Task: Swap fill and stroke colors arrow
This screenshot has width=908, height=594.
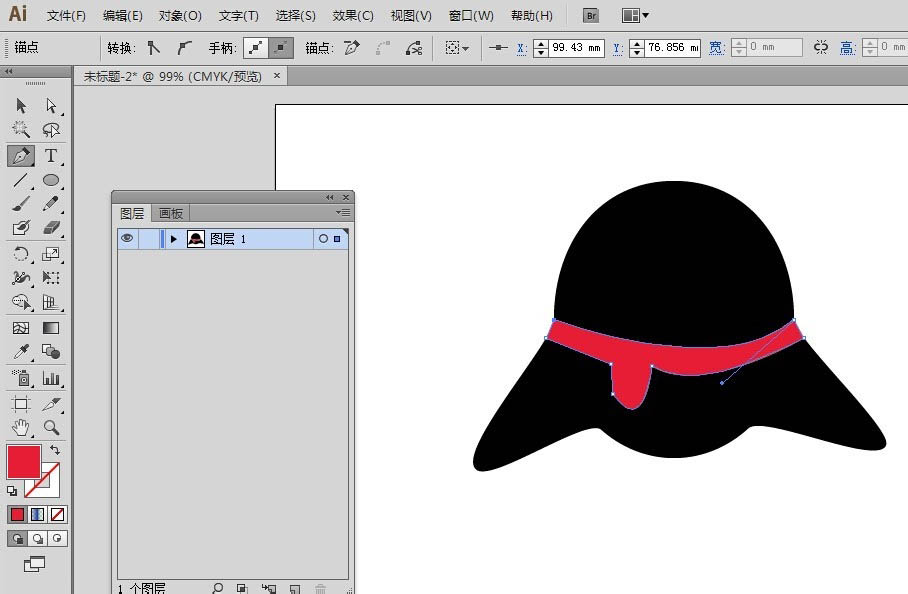Action: [x=54, y=451]
